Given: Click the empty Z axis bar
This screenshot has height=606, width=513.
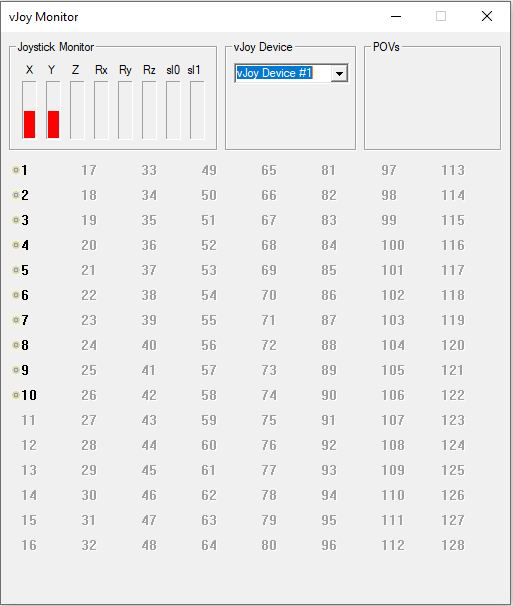Looking at the screenshot, I should 77,110.
